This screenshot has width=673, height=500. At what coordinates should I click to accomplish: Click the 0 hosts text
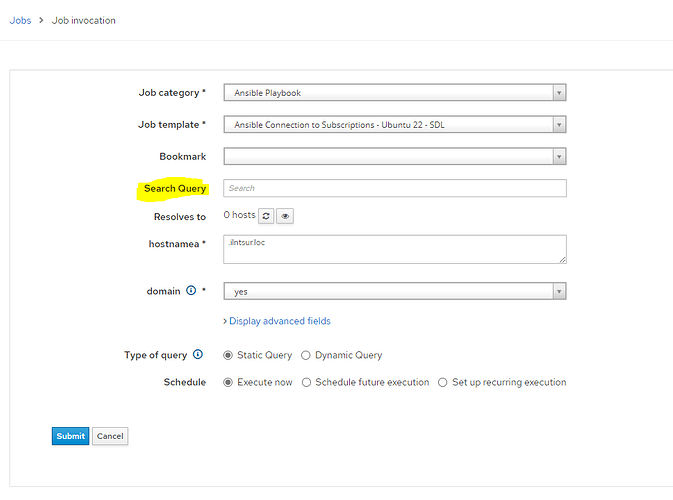[x=239, y=215]
